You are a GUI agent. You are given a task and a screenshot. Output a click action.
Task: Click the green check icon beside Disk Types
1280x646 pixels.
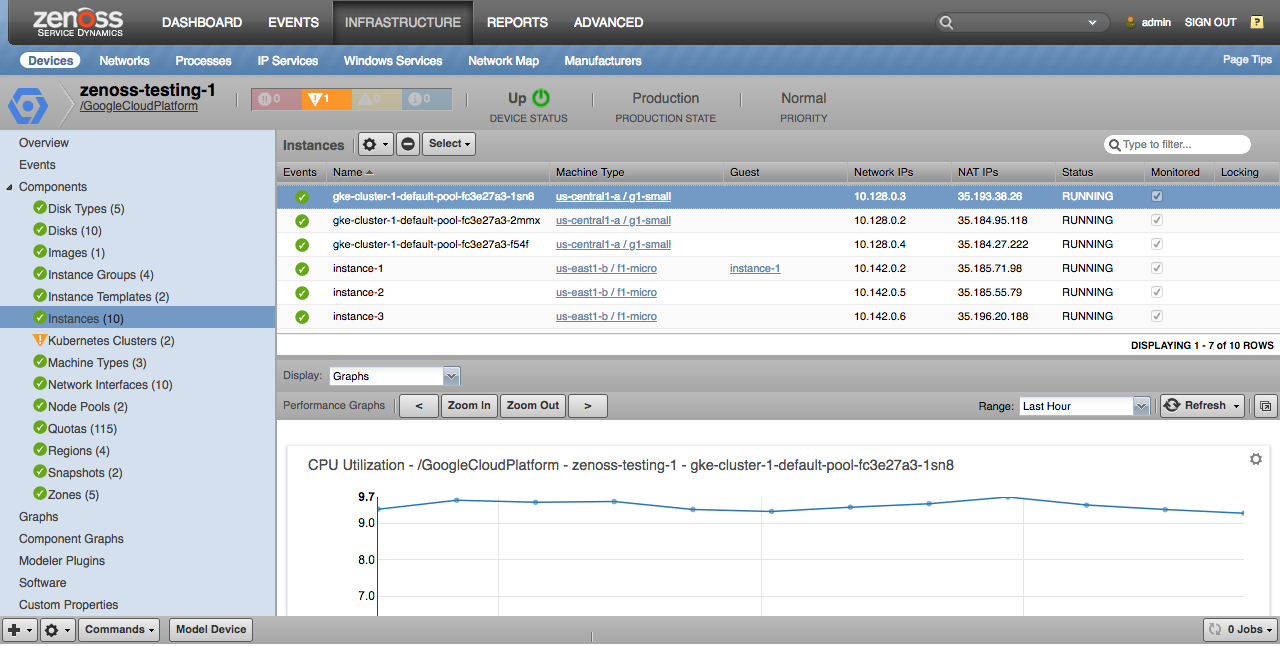(x=40, y=208)
